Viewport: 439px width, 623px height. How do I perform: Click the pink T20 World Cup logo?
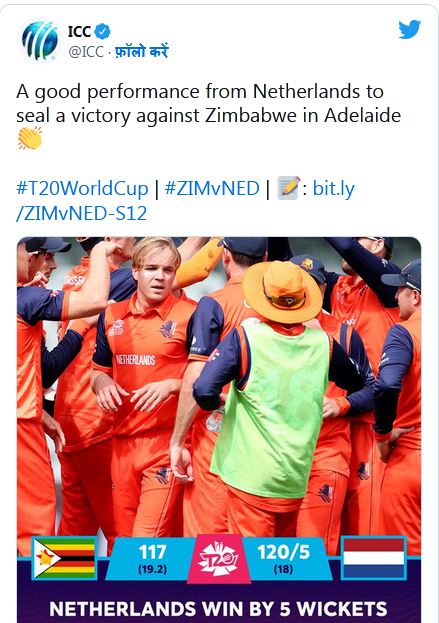pos(219,559)
